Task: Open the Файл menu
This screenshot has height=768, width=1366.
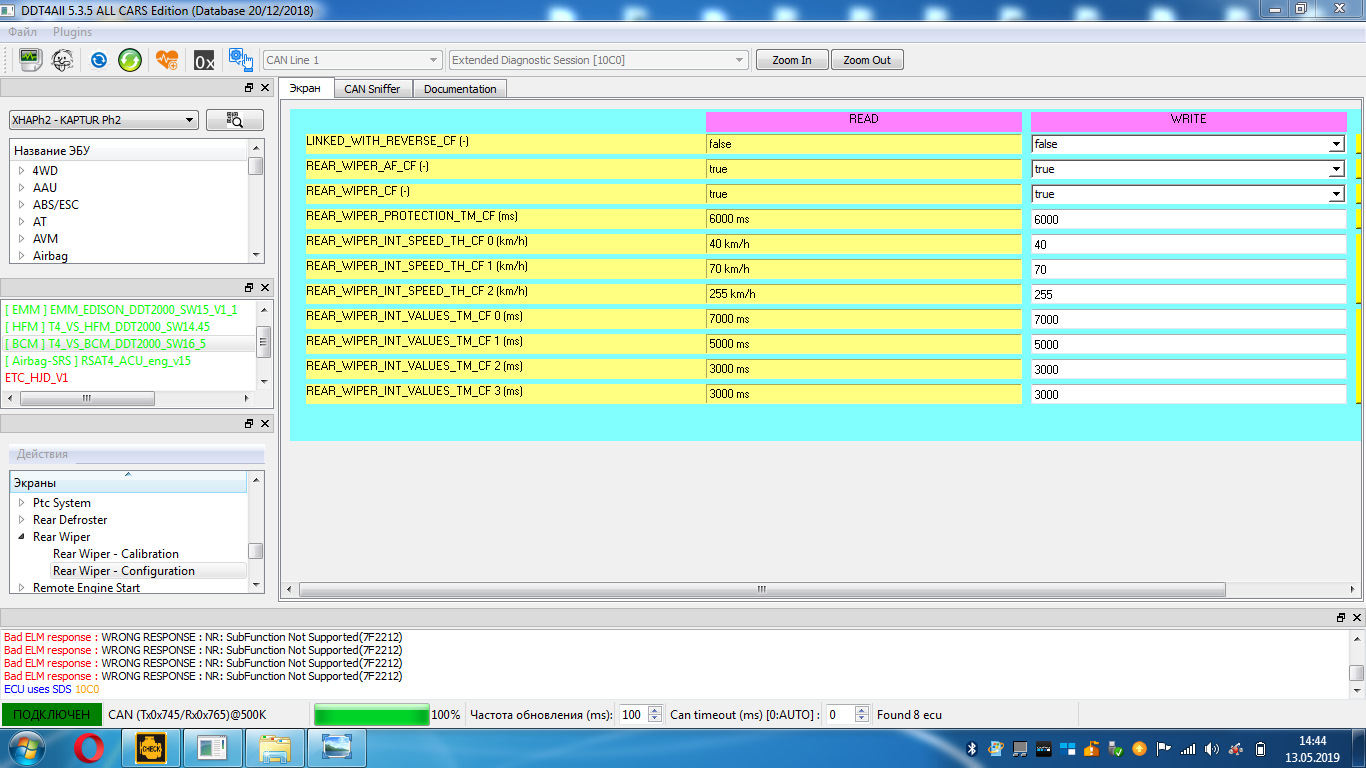Action: point(22,32)
